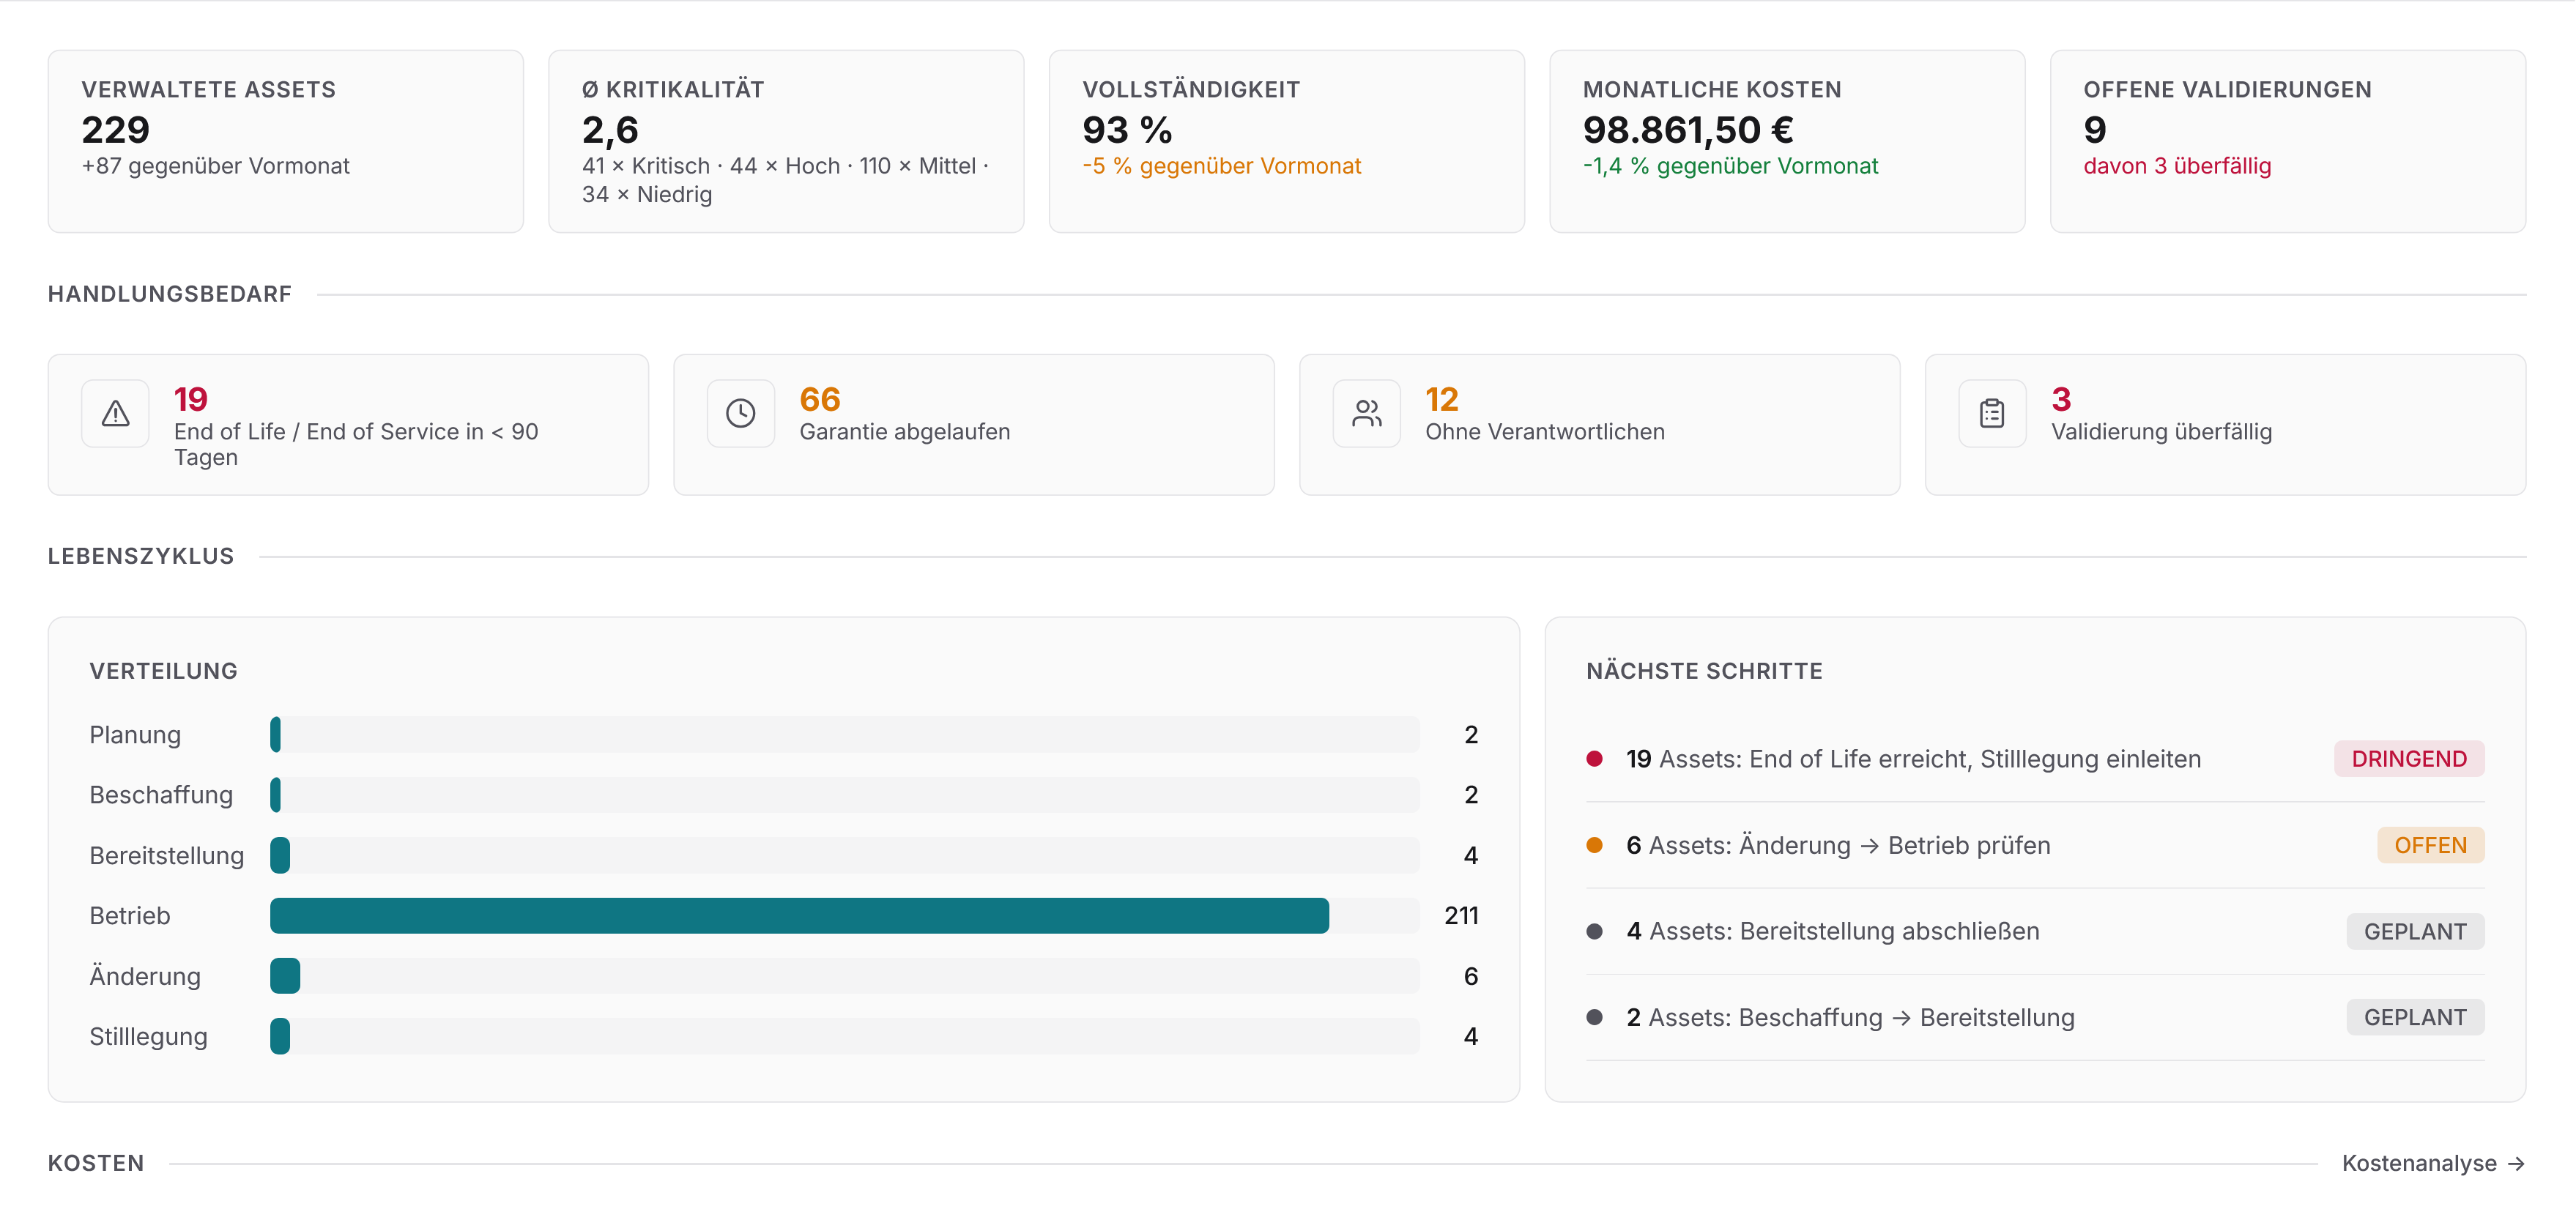2576x1209 pixels.
Task: Click GEPLANT badge for Bereitstellung abschließen
Action: pyautogui.click(x=2415, y=931)
